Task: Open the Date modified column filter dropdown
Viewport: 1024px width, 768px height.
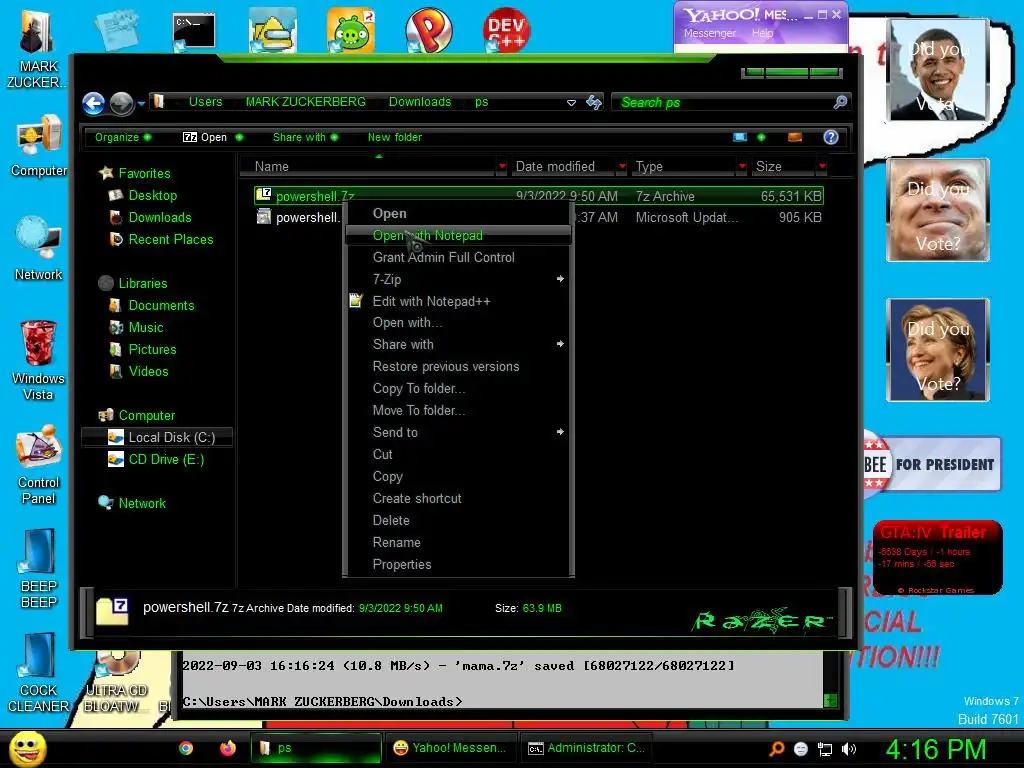Action: coord(622,167)
